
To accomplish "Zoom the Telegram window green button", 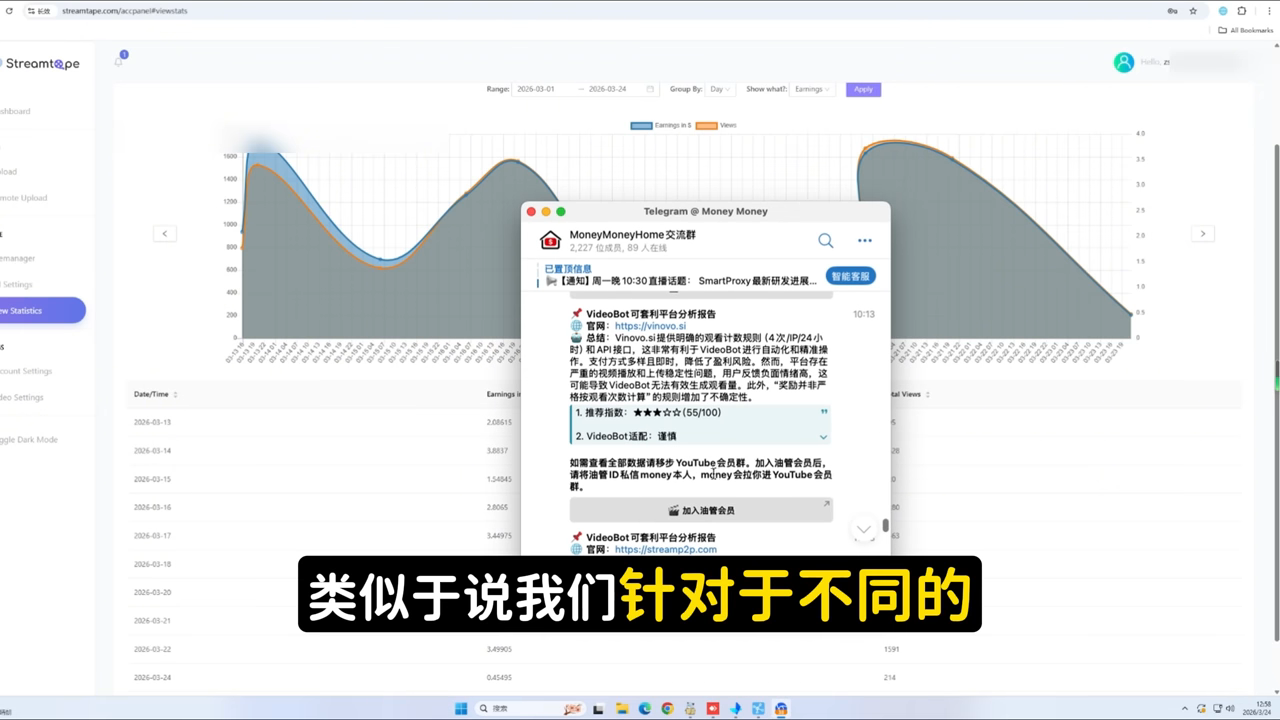I will 561,211.
